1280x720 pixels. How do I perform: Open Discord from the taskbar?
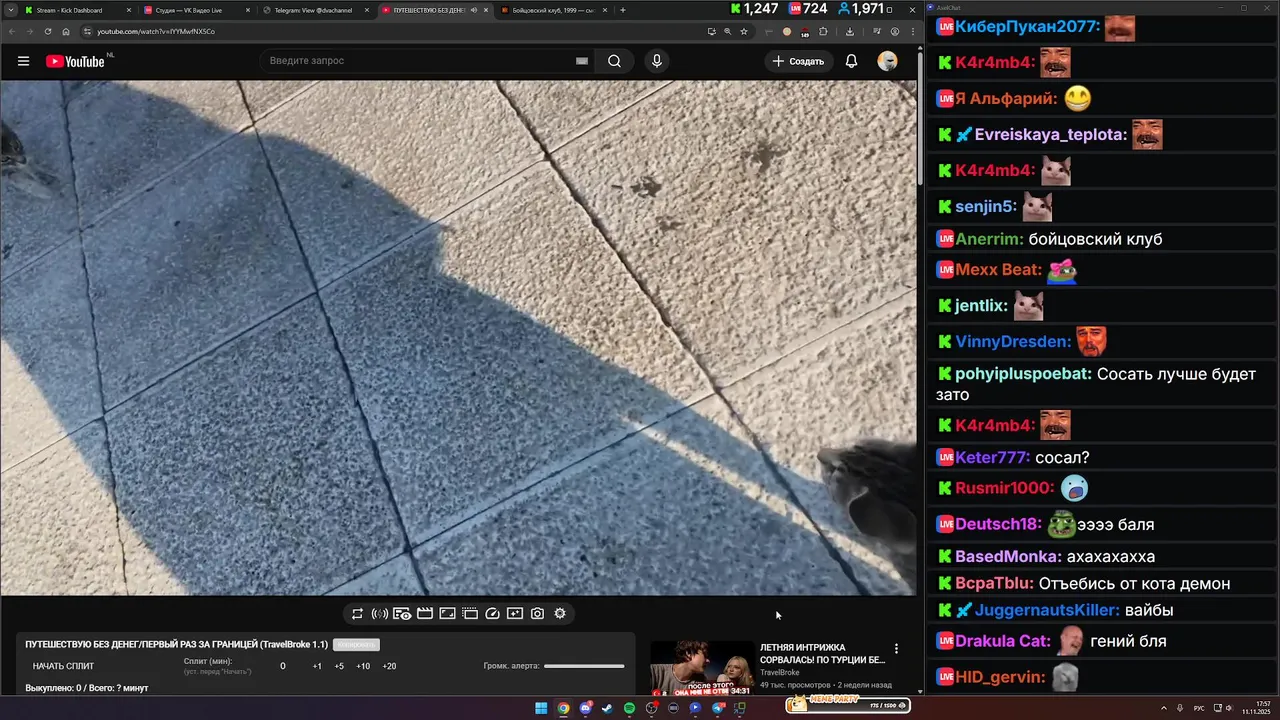pos(585,708)
